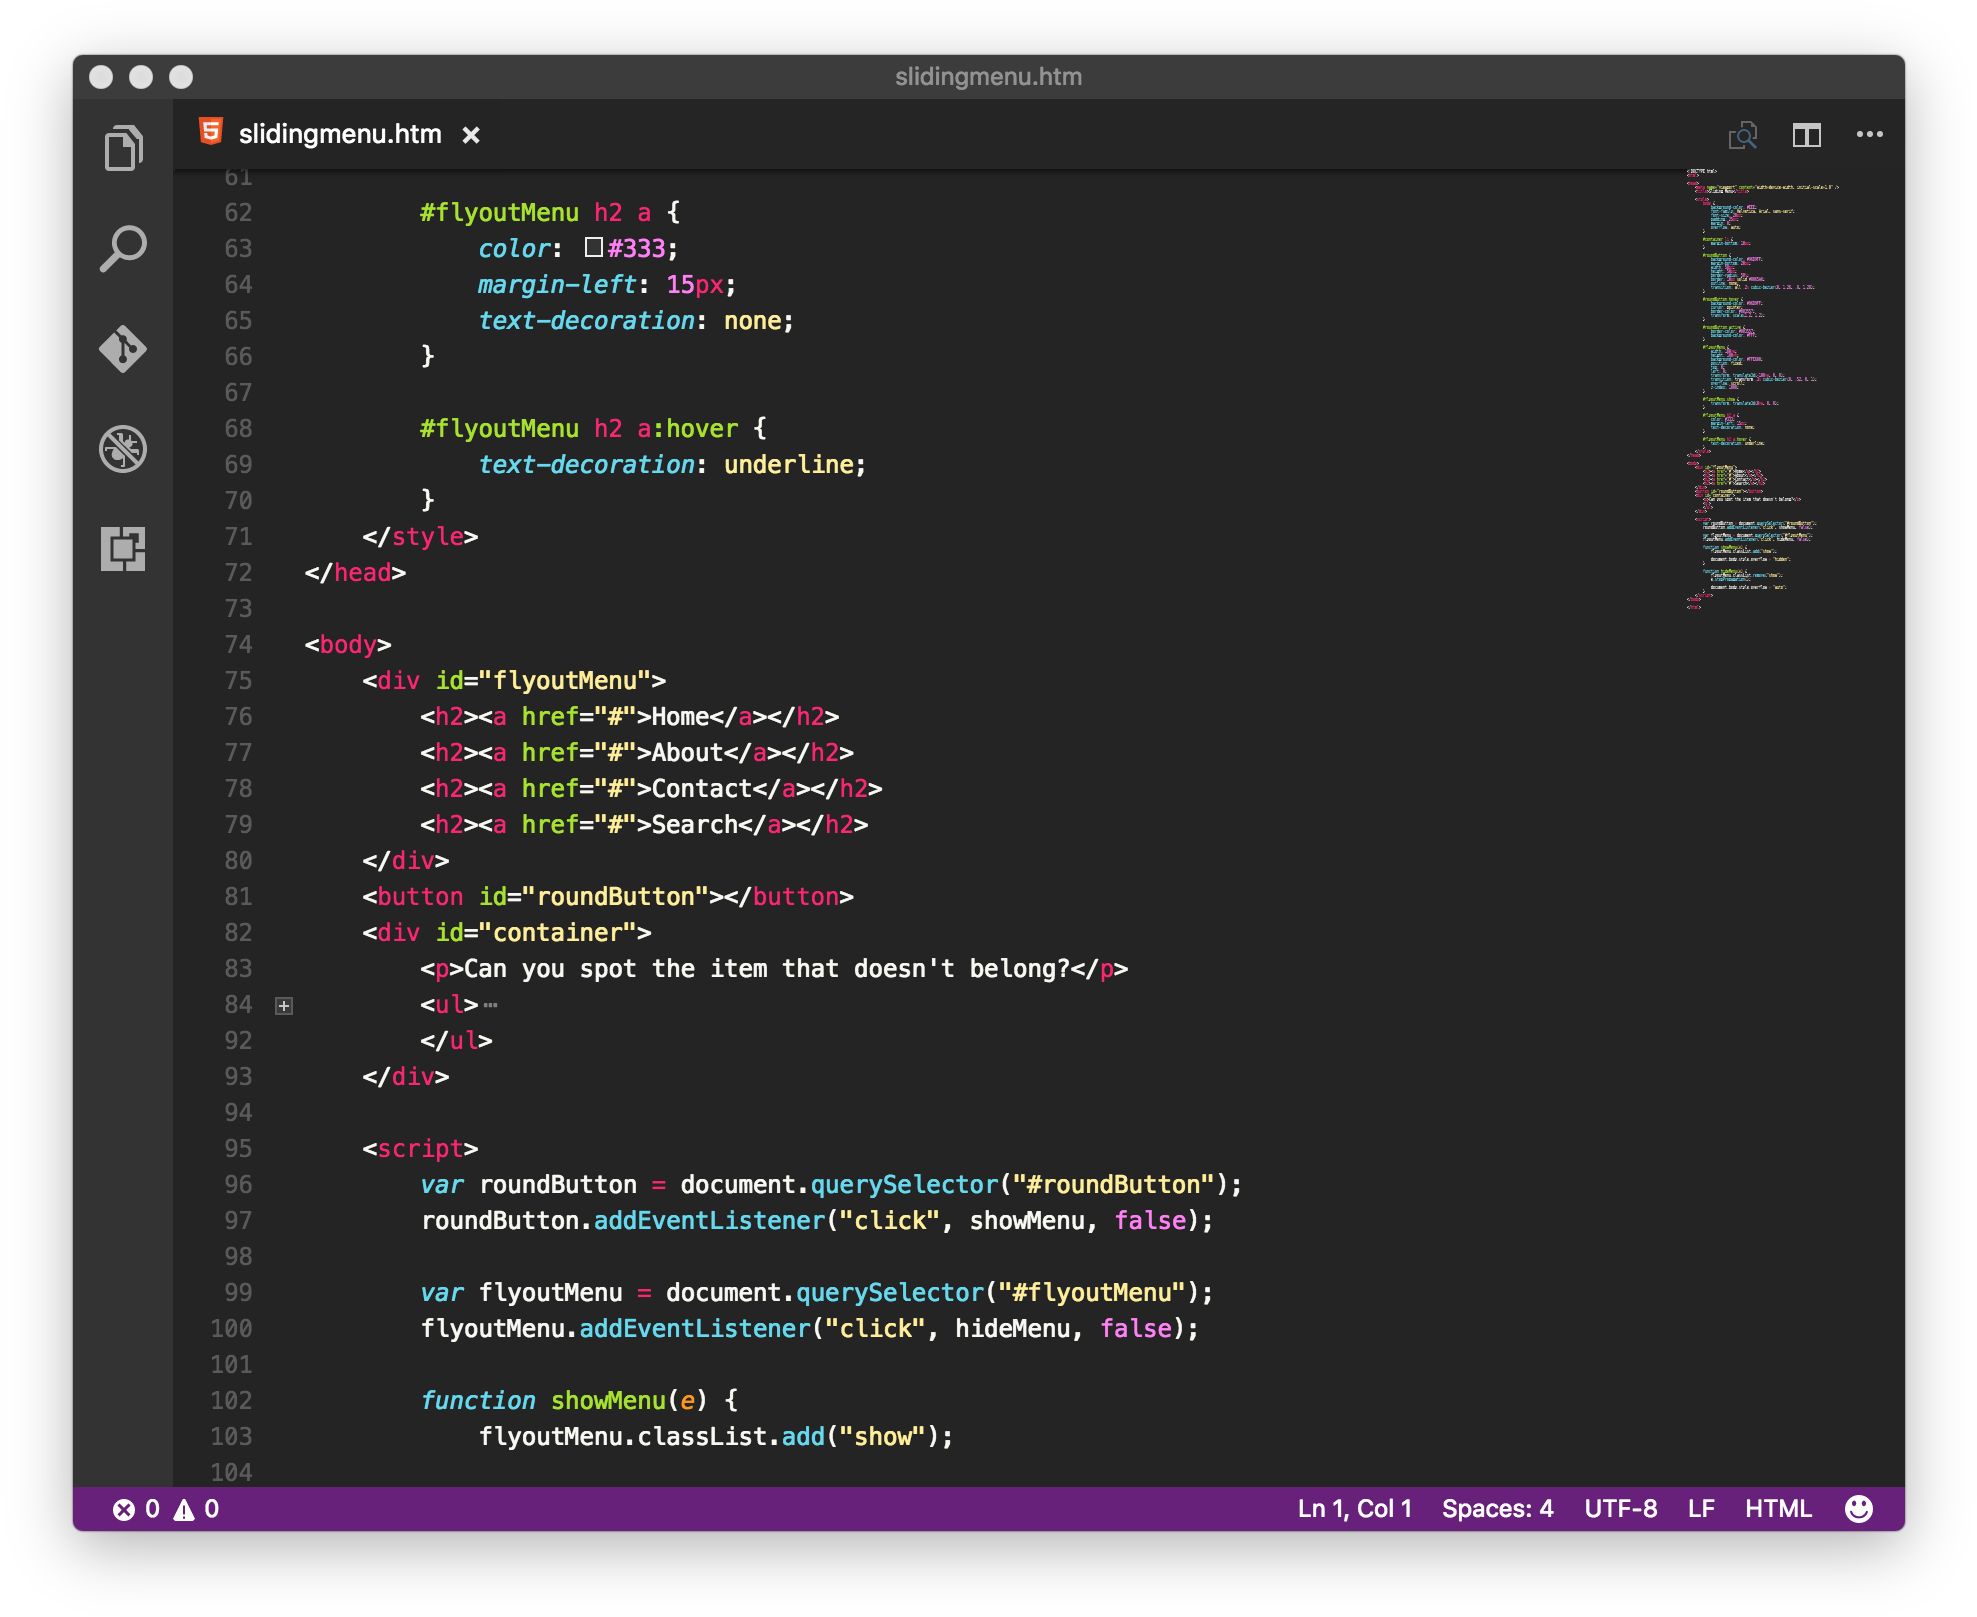Viewport: 1977px width, 1617px height.
Task: Open the Source Control view
Action: tap(123, 350)
